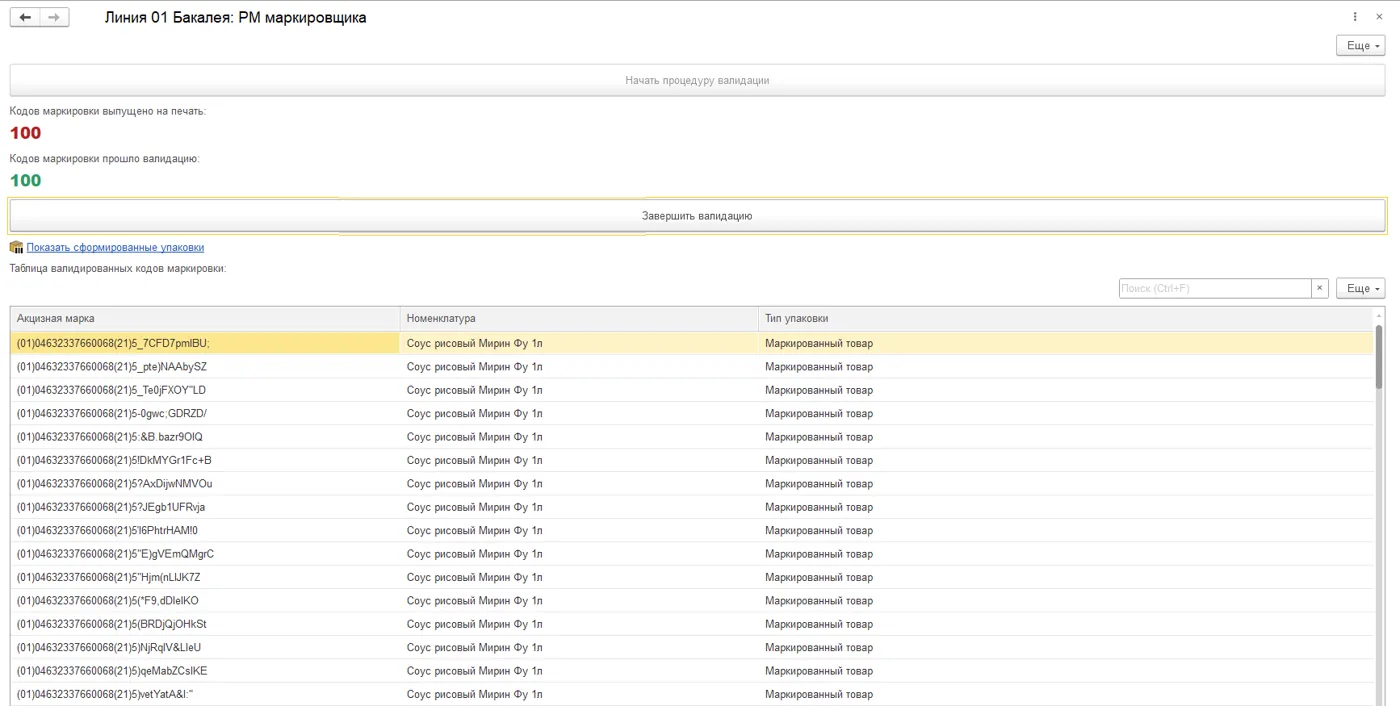Focus the Поиск (Ctrl+F) search field

pyautogui.click(x=1215, y=288)
